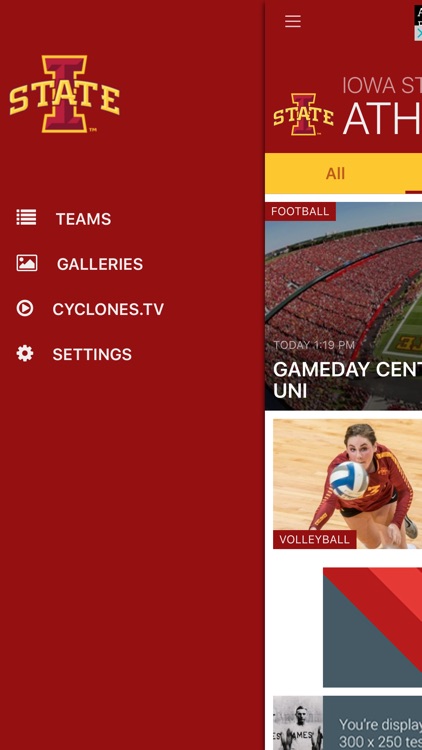
Task: Tap the FOOTBALL category tag
Action: 300,211
